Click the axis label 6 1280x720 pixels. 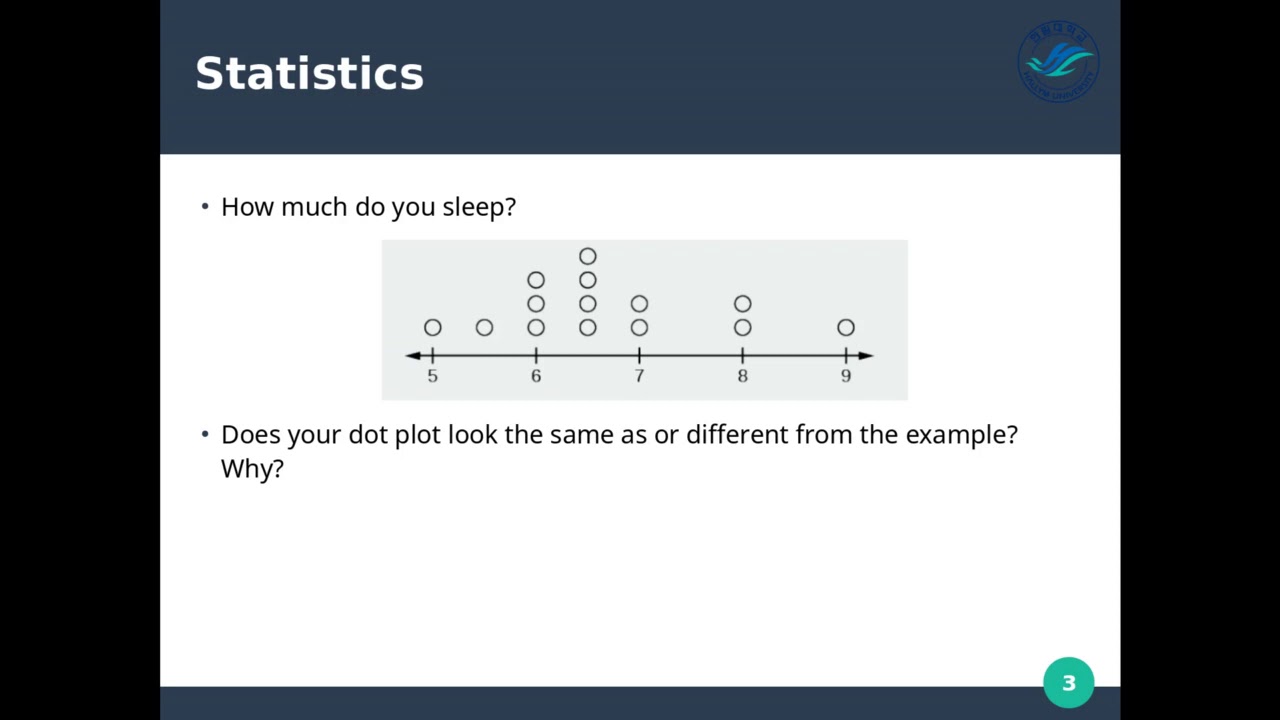coord(536,376)
